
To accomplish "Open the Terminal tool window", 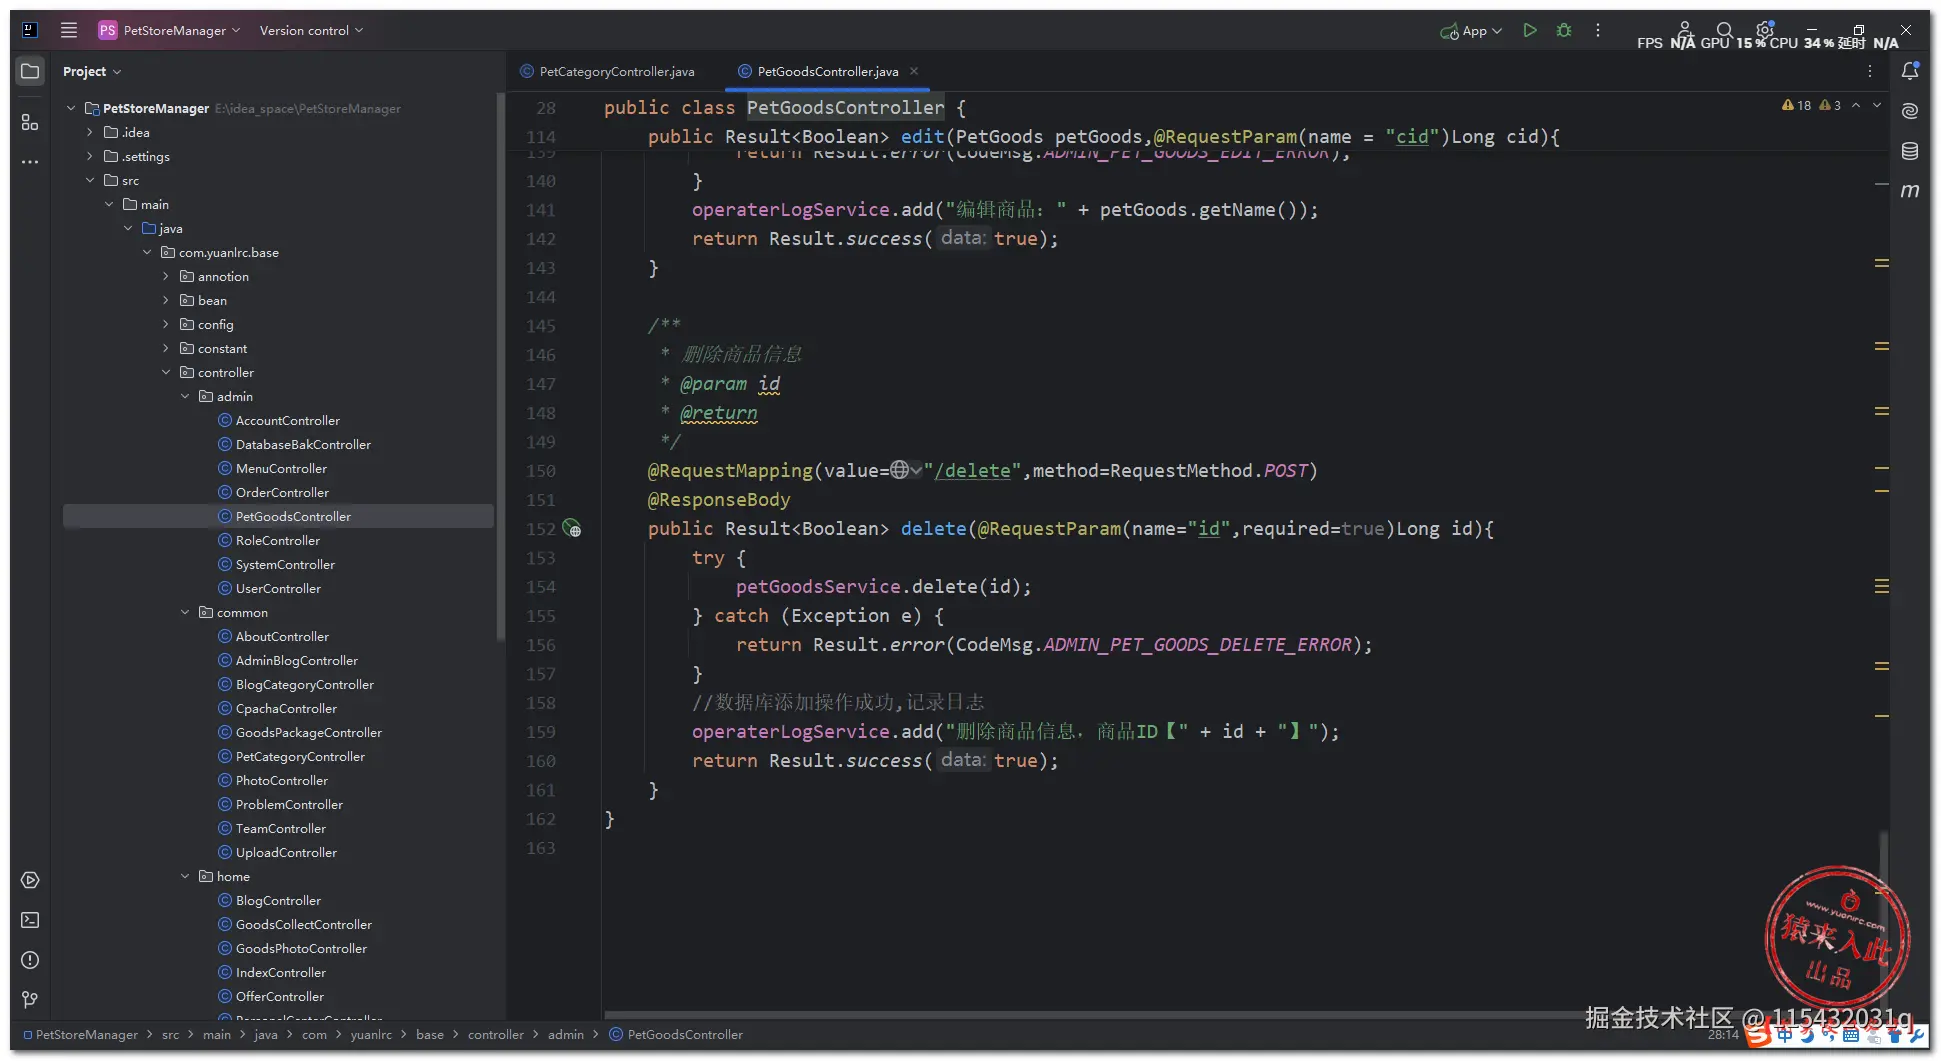I will click(30, 920).
